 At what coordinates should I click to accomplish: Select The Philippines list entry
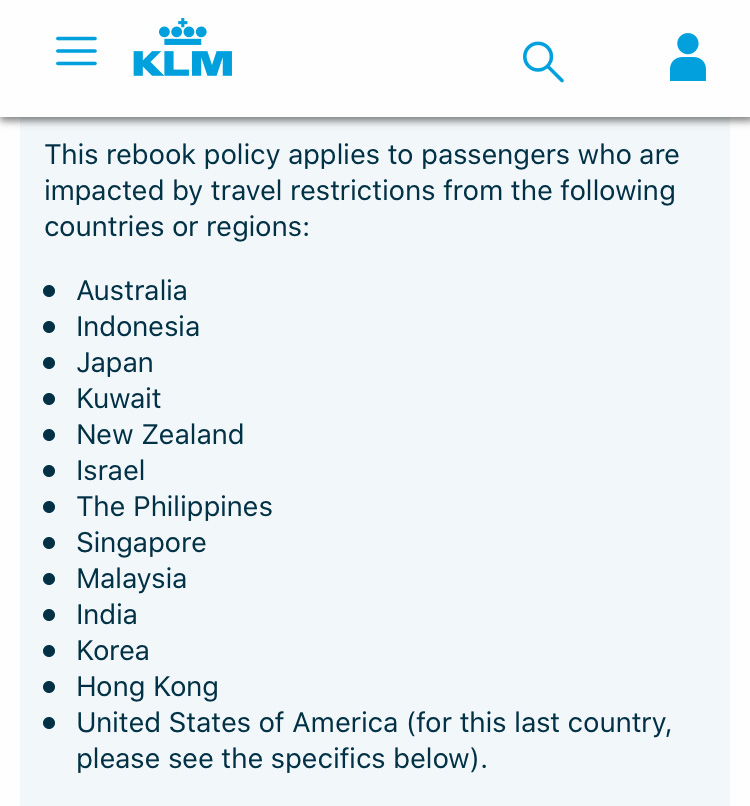coord(174,507)
